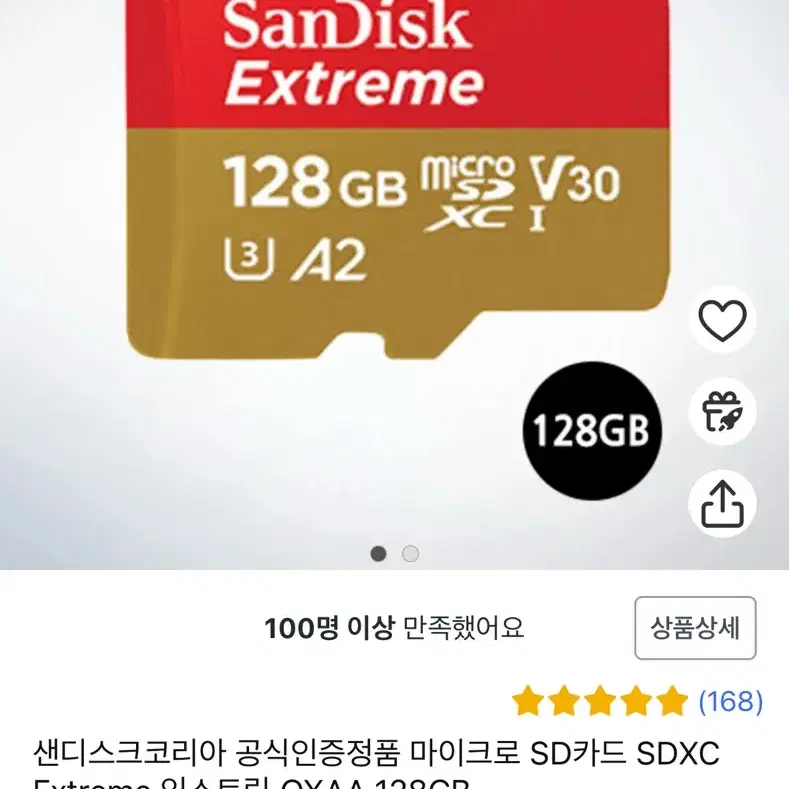Click the microSD XC logo on card
The width and height of the screenshot is (789, 789).
pyautogui.click(x=468, y=194)
